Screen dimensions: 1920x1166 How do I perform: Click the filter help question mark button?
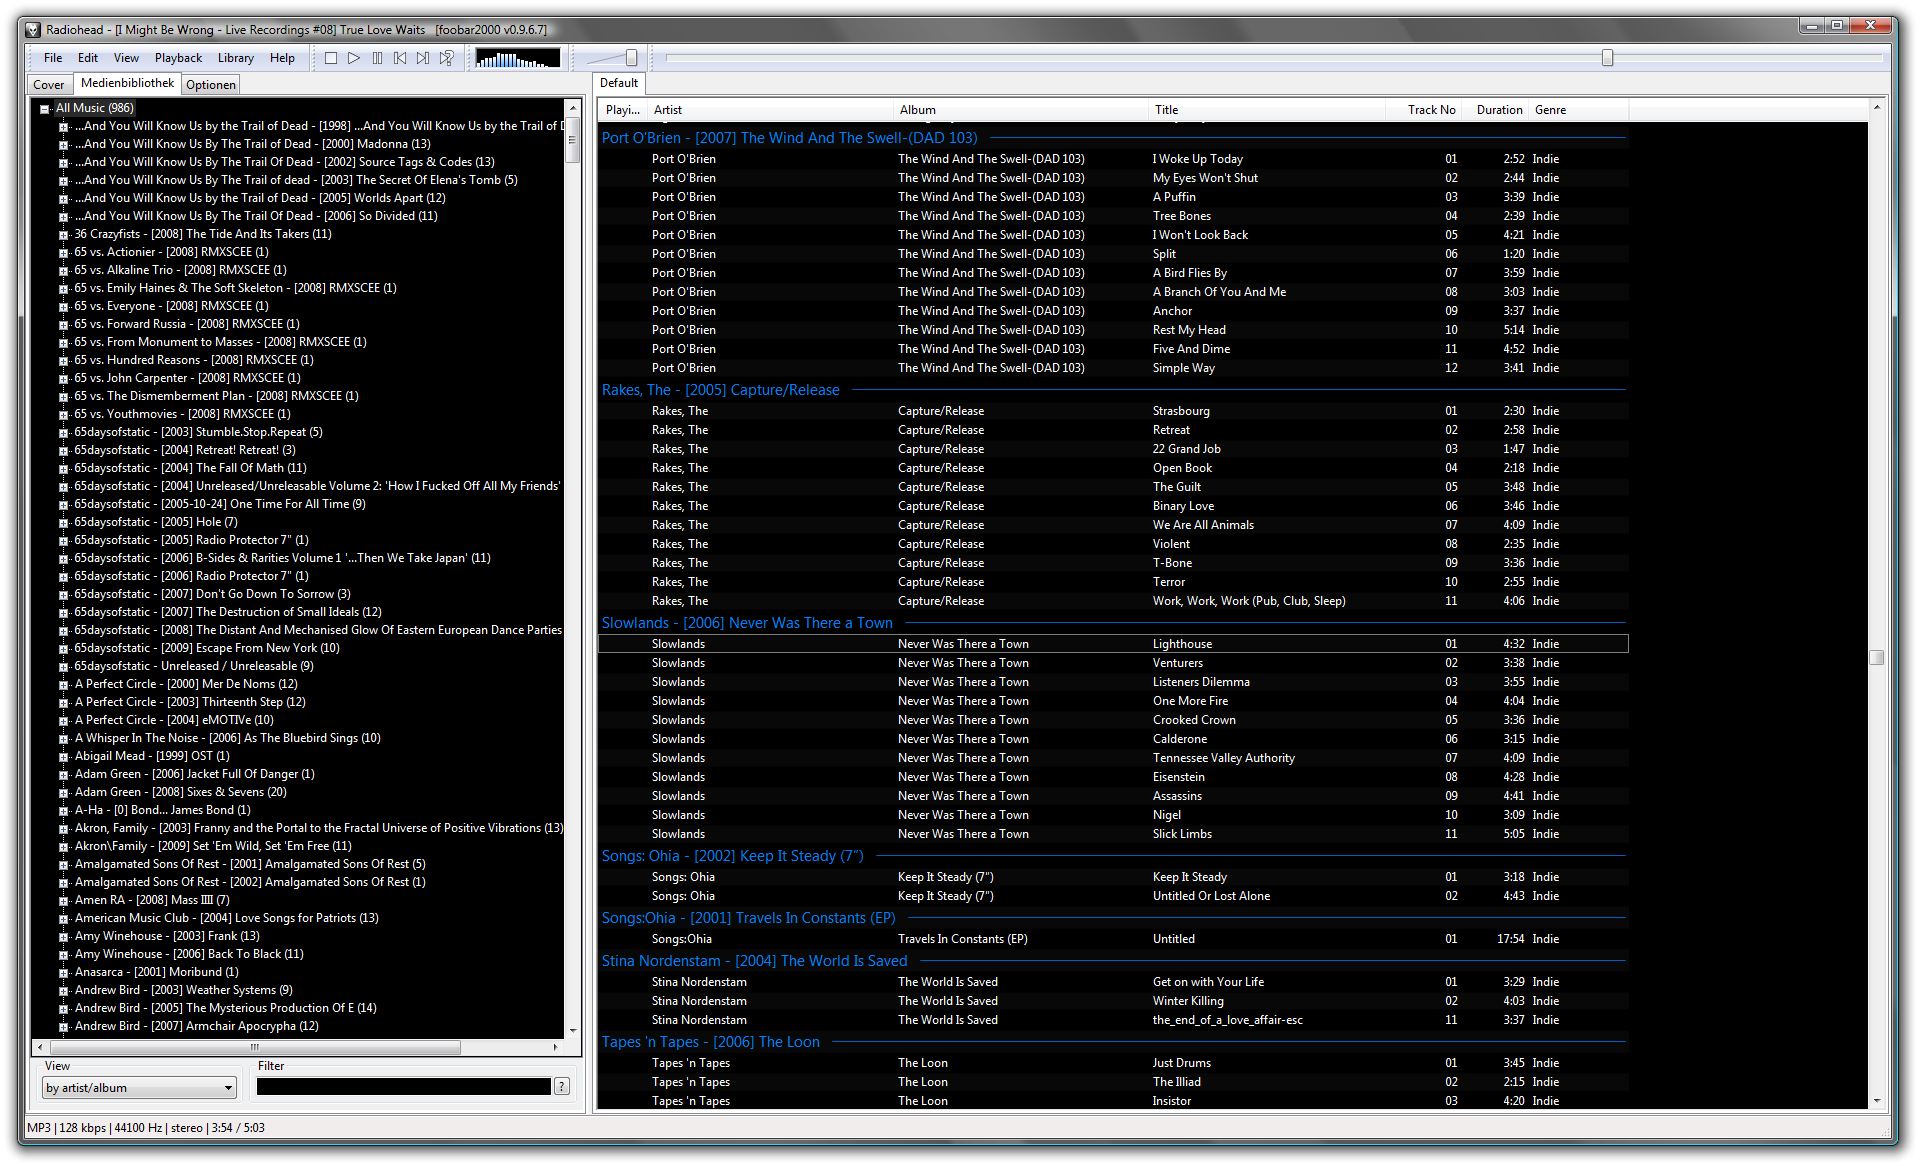pyautogui.click(x=562, y=1087)
